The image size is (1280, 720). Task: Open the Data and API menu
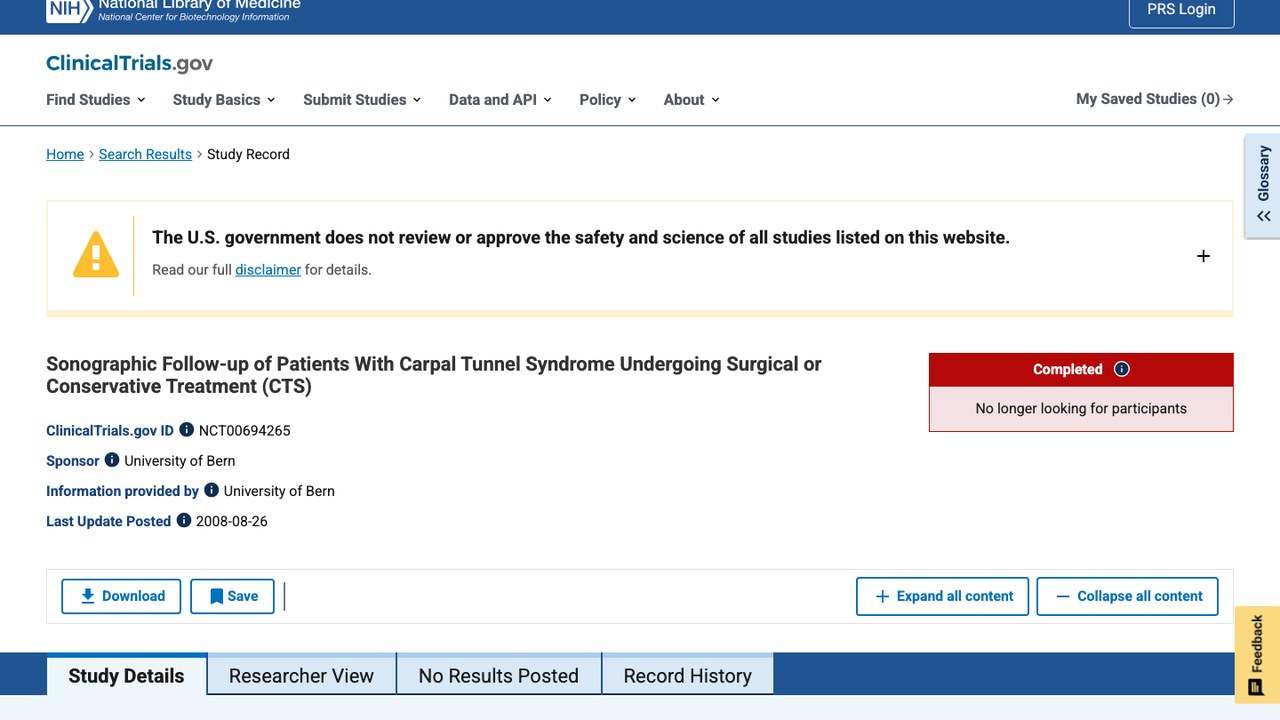pyautogui.click(x=500, y=99)
